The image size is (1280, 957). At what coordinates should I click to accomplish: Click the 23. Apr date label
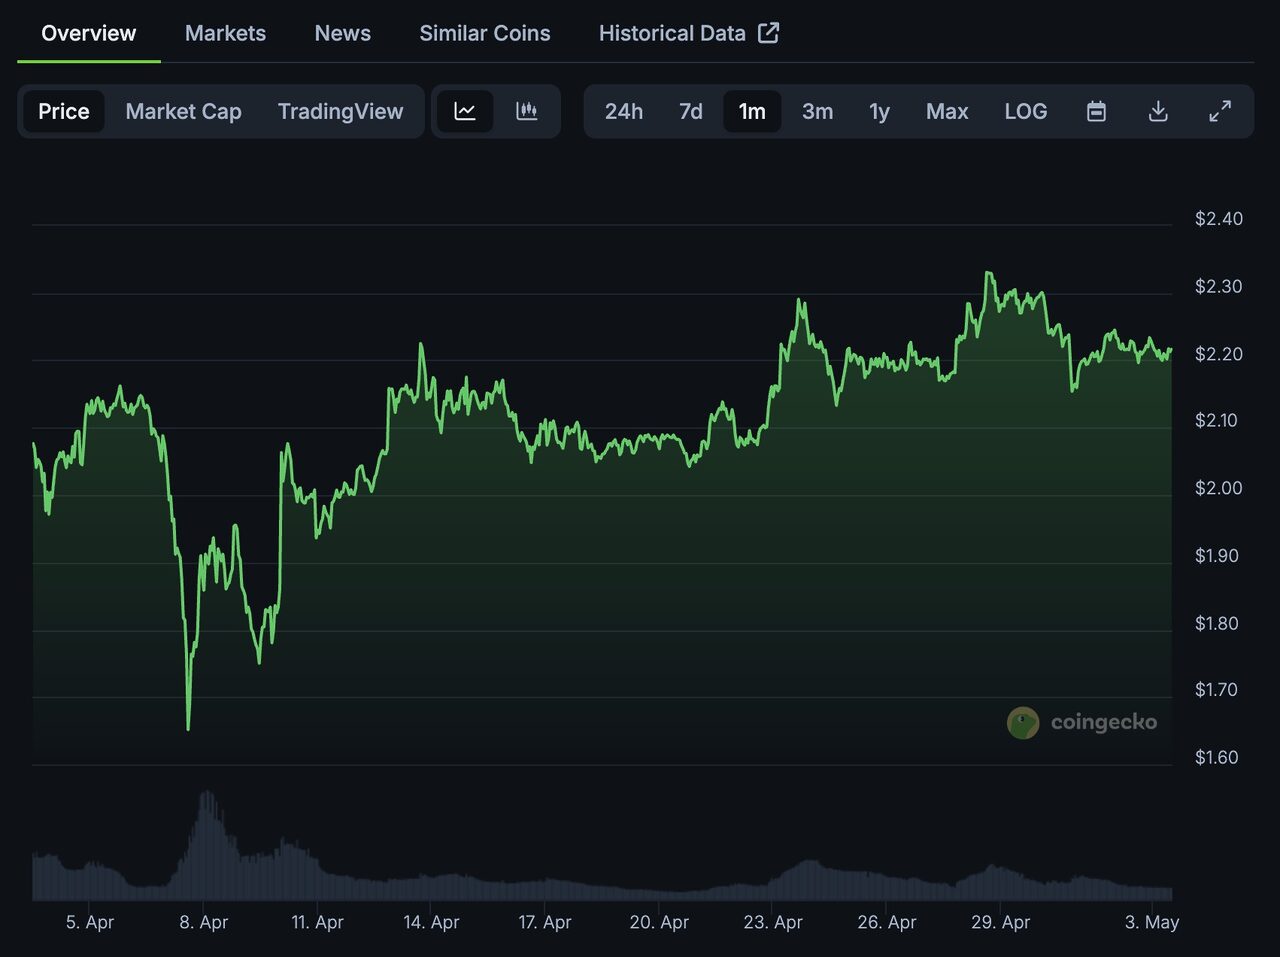coord(773,922)
